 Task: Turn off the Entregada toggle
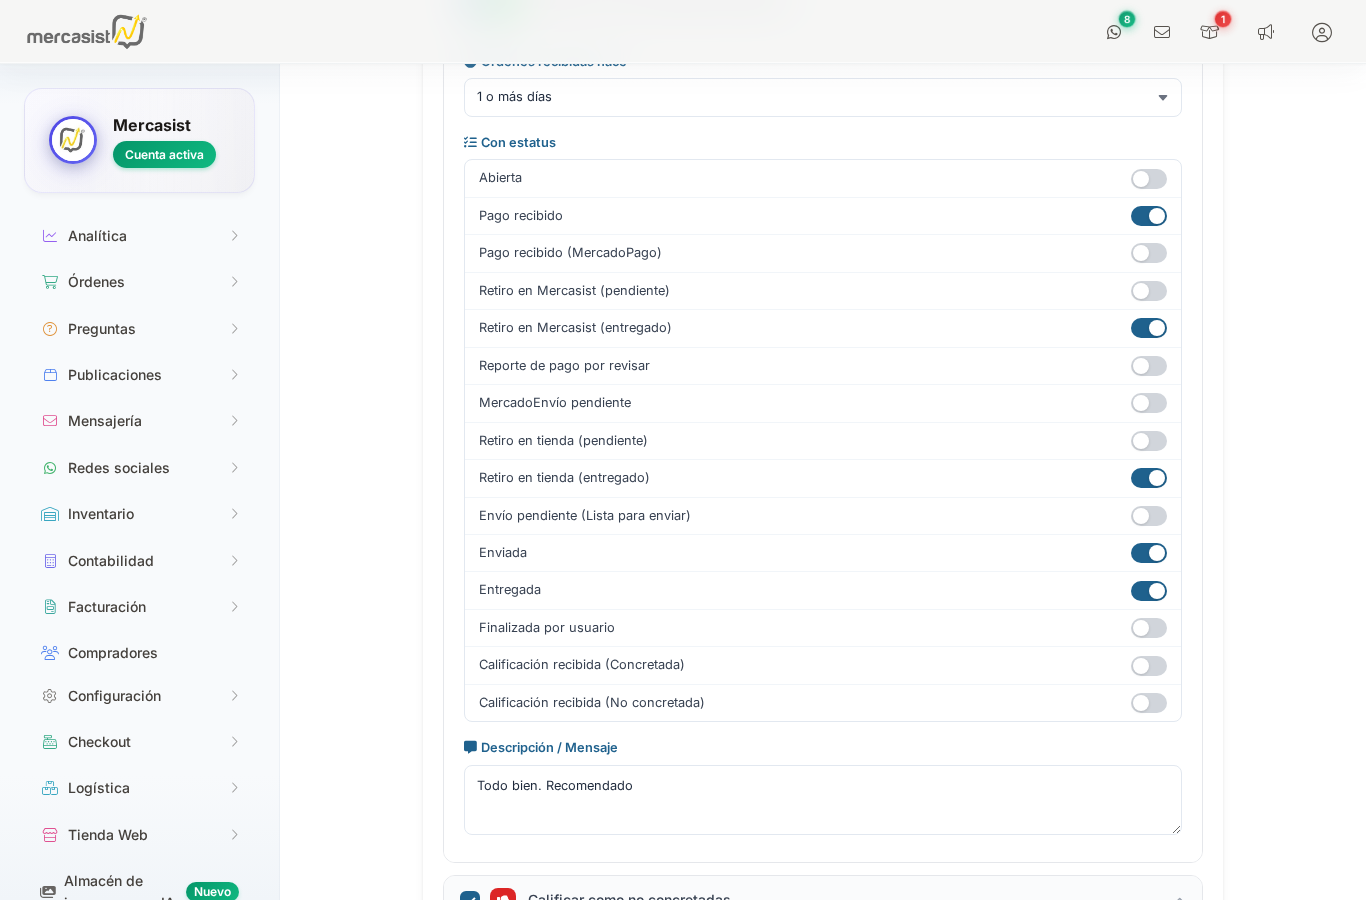pos(1149,591)
